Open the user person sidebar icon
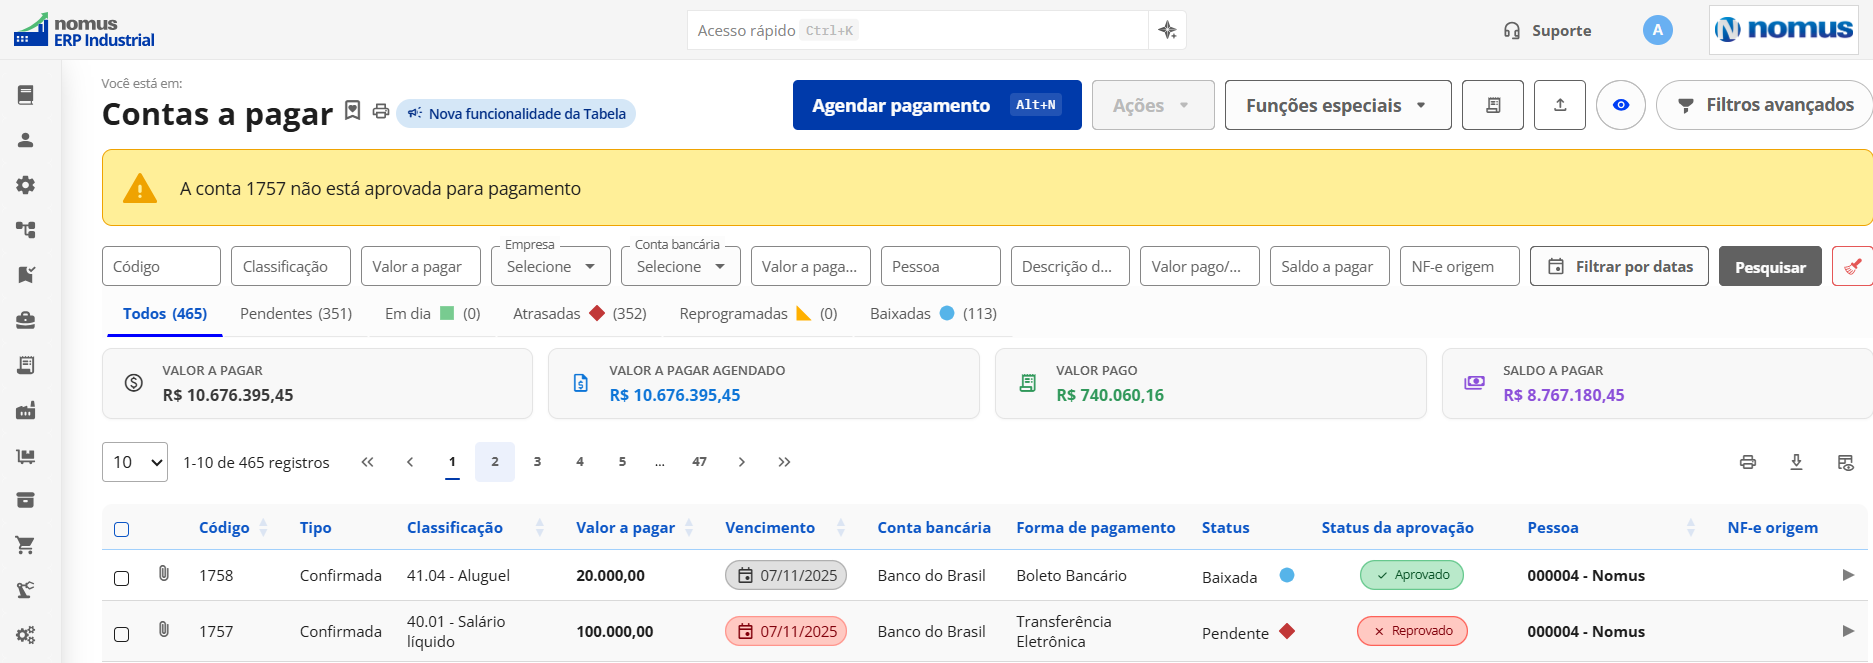Image resolution: width=1873 pixels, height=663 pixels. [x=26, y=140]
